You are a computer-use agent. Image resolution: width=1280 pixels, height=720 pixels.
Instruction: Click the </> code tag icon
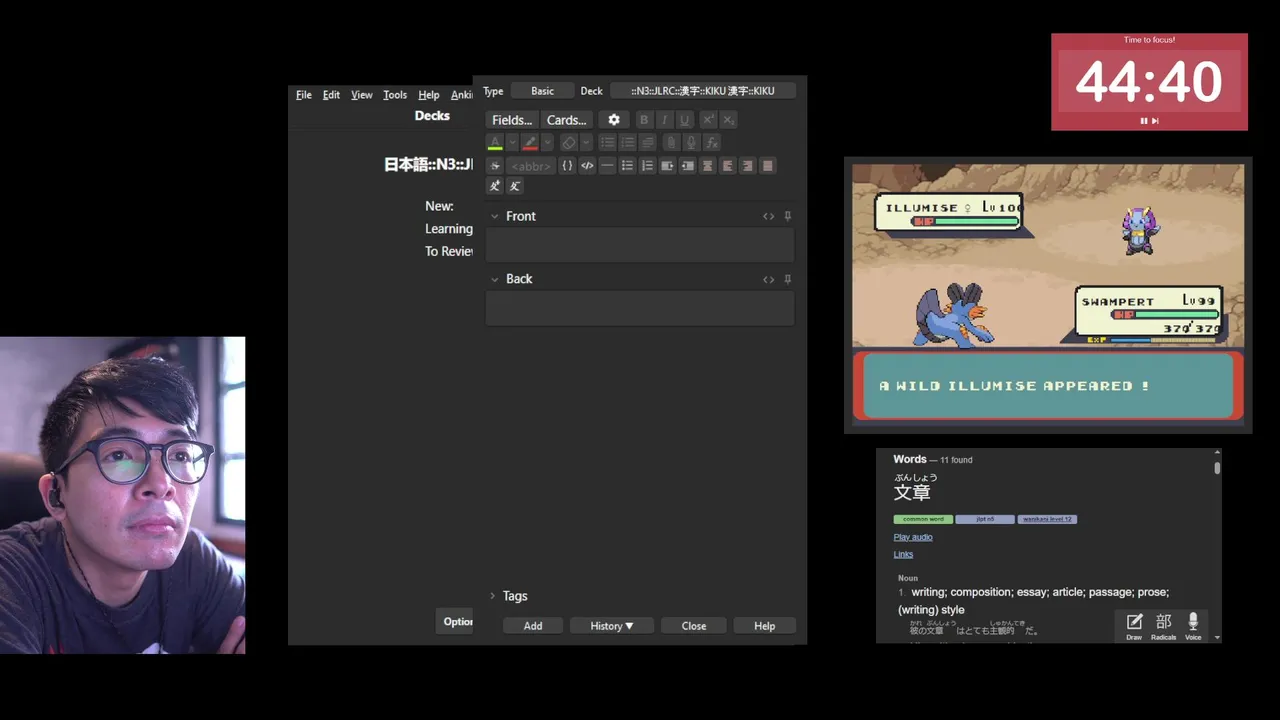pos(587,166)
